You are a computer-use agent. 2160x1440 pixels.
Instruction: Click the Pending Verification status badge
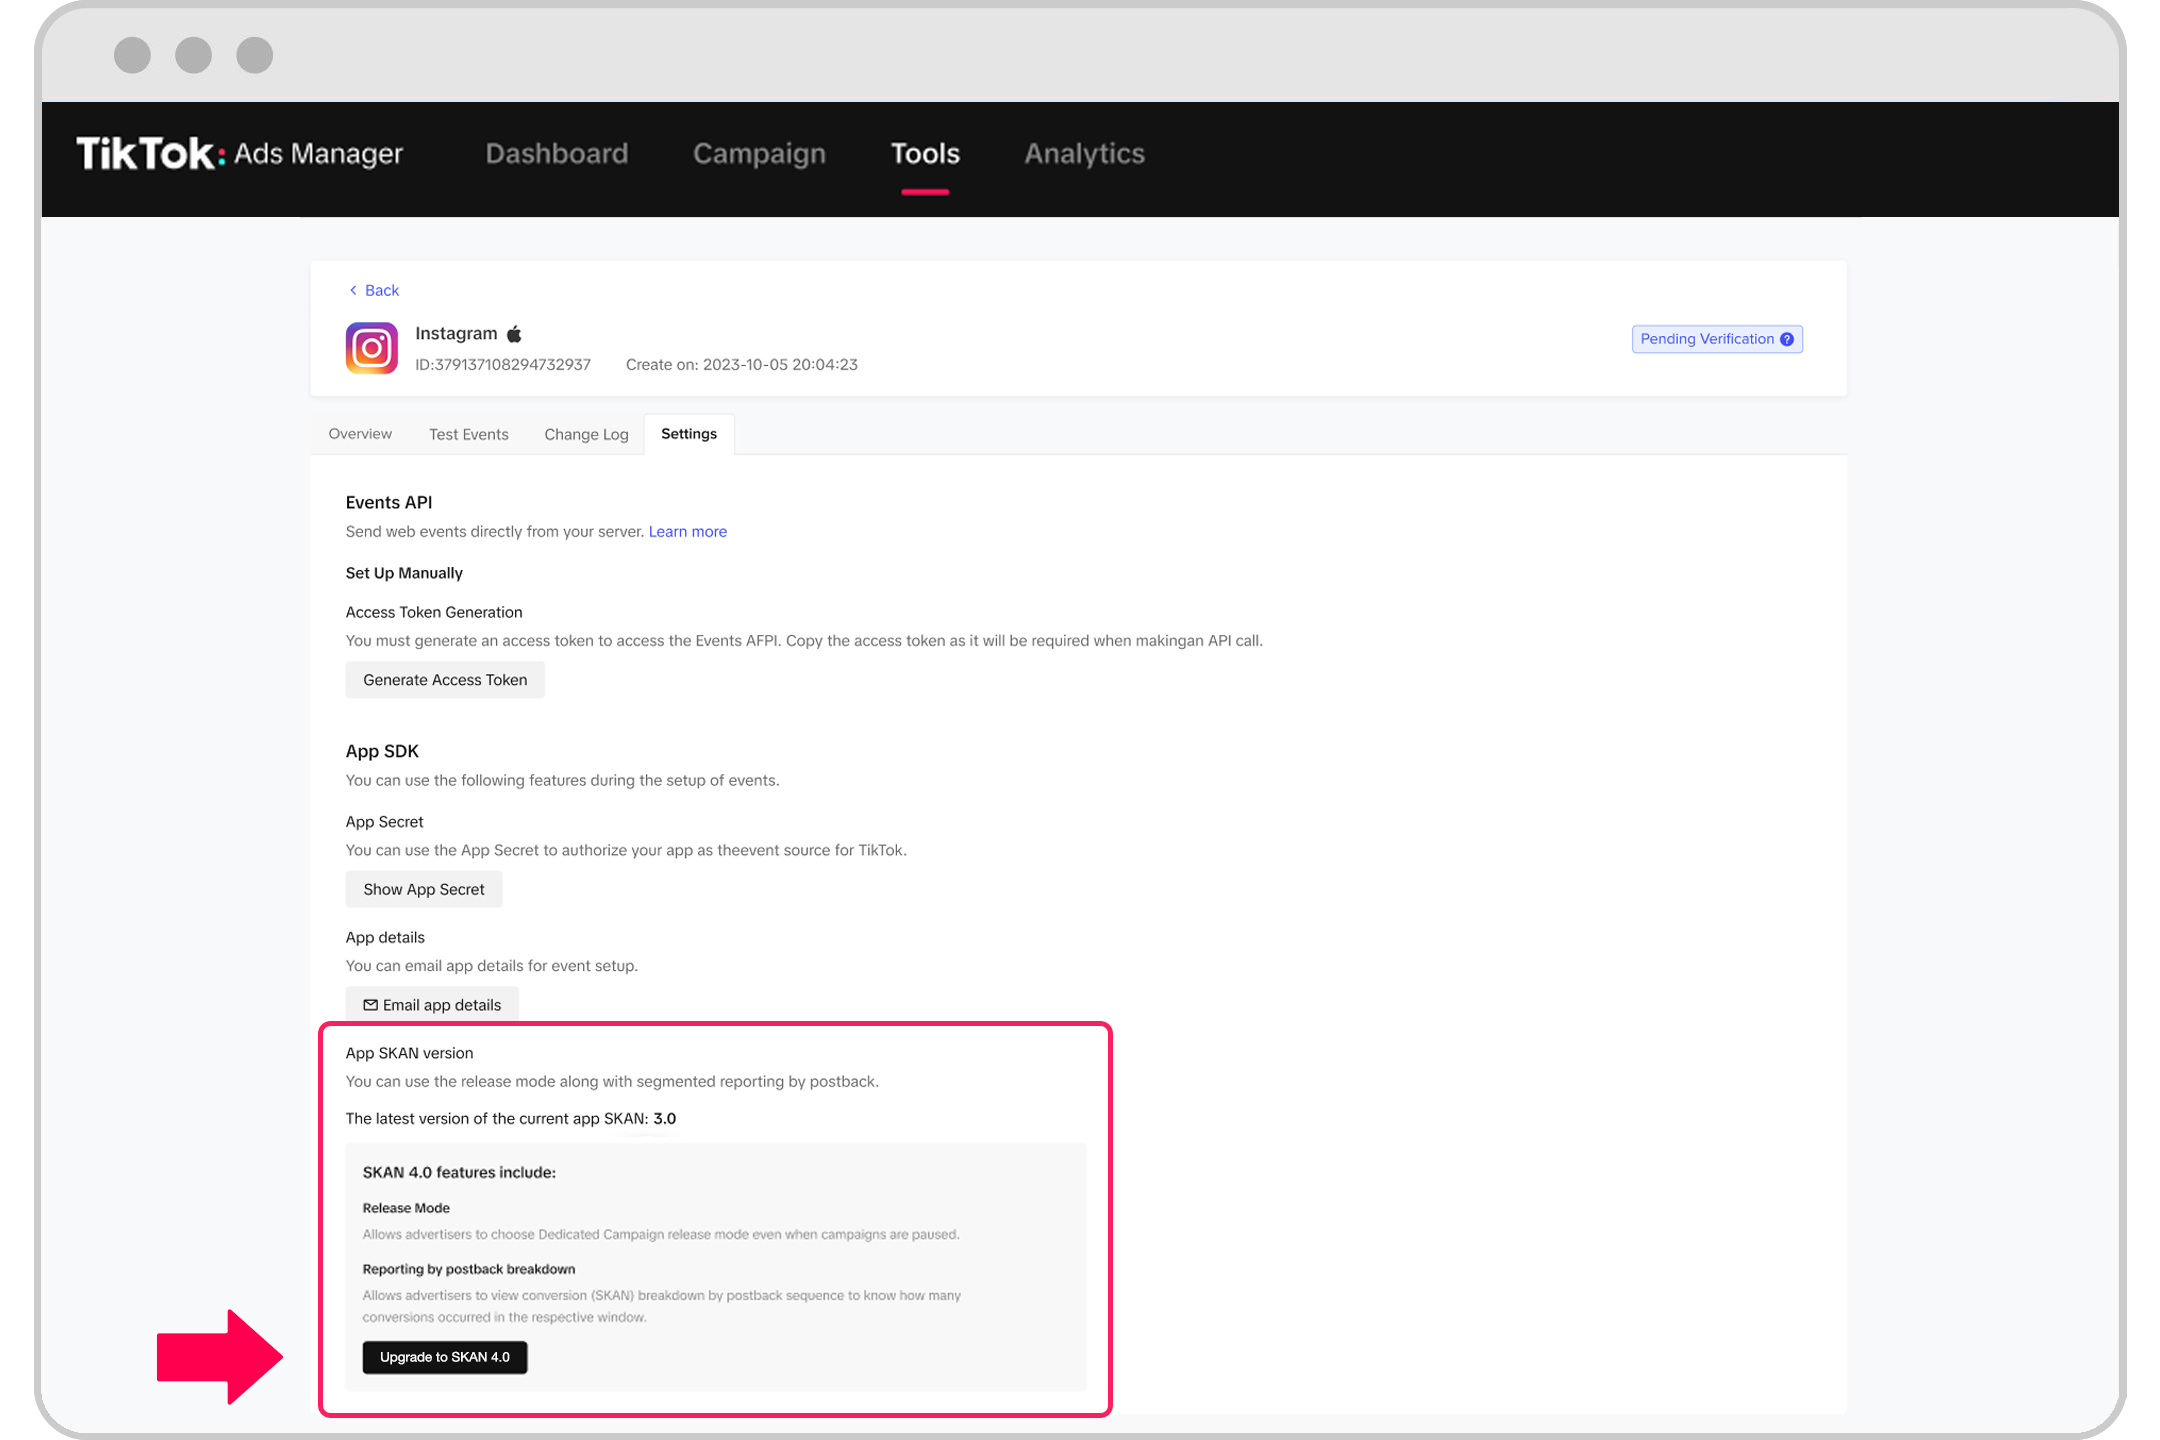(1717, 339)
